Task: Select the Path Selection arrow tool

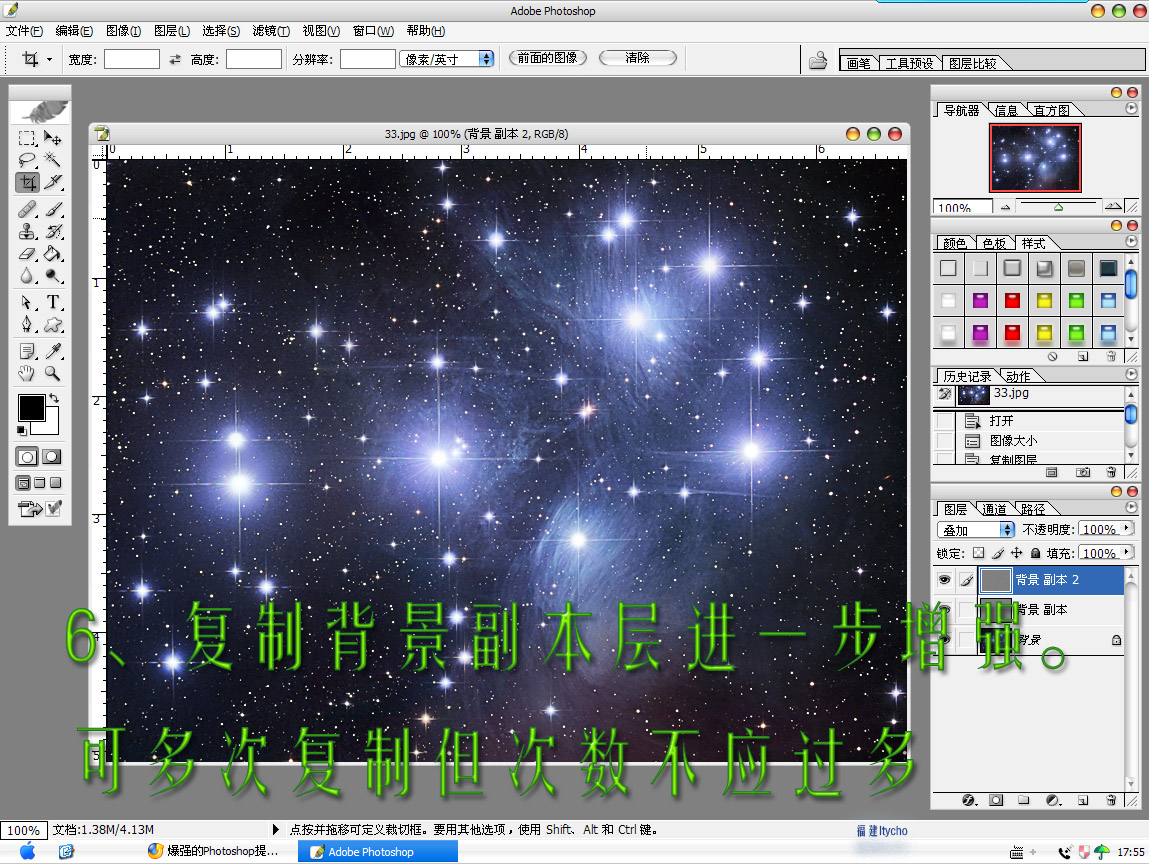Action: tap(27, 302)
